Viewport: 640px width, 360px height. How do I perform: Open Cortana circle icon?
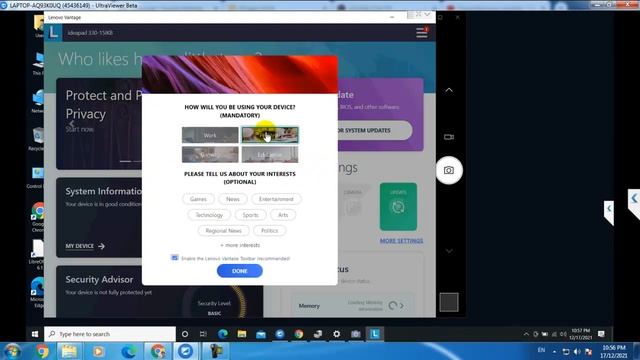coord(185,334)
